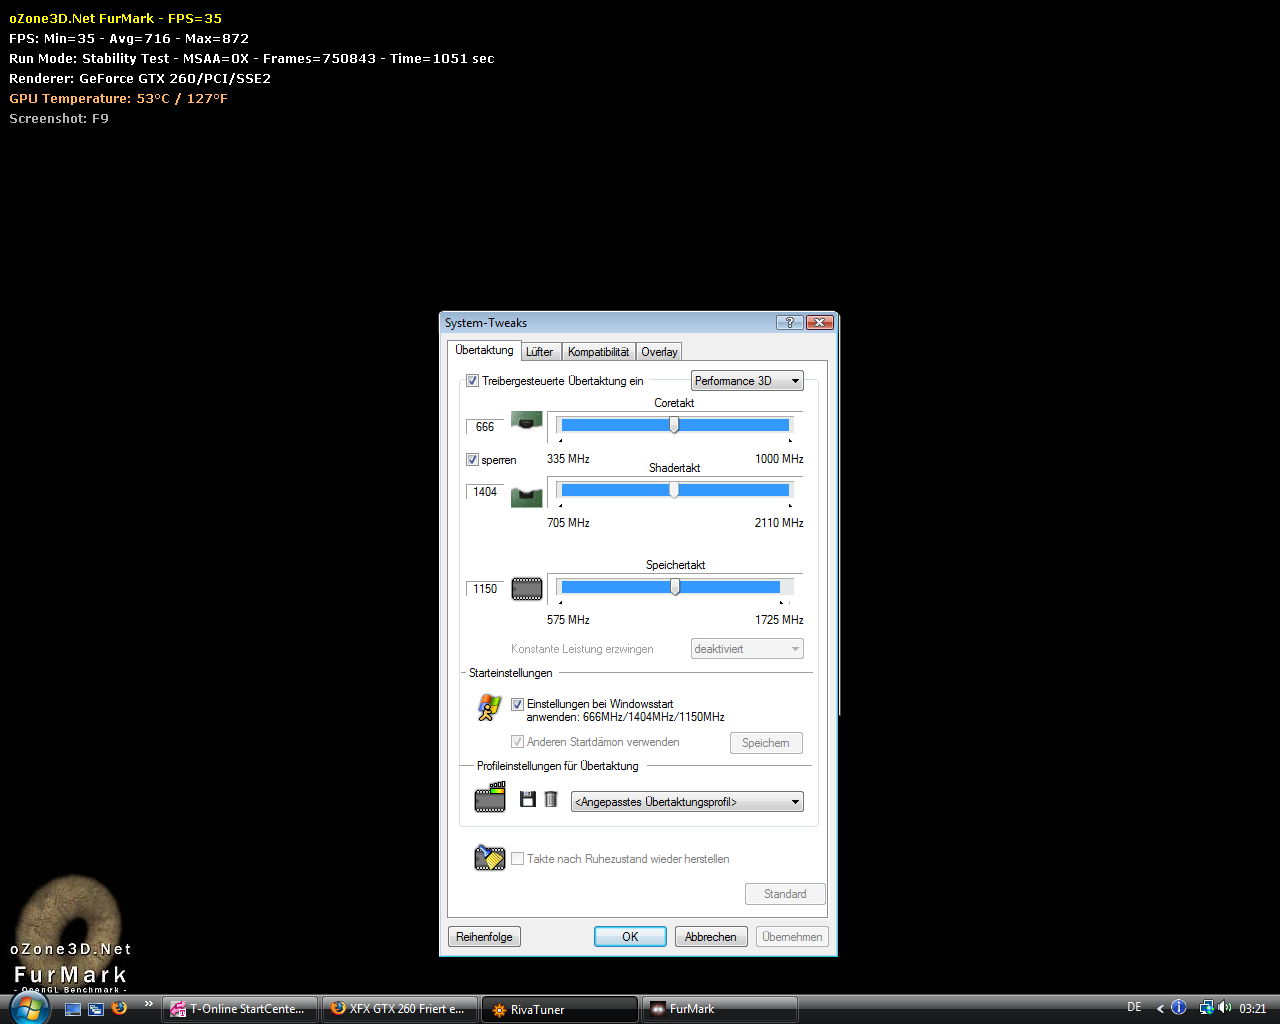Switch to the Lüfter tab
Screen dimensions: 1280x1024
click(x=540, y=352)
